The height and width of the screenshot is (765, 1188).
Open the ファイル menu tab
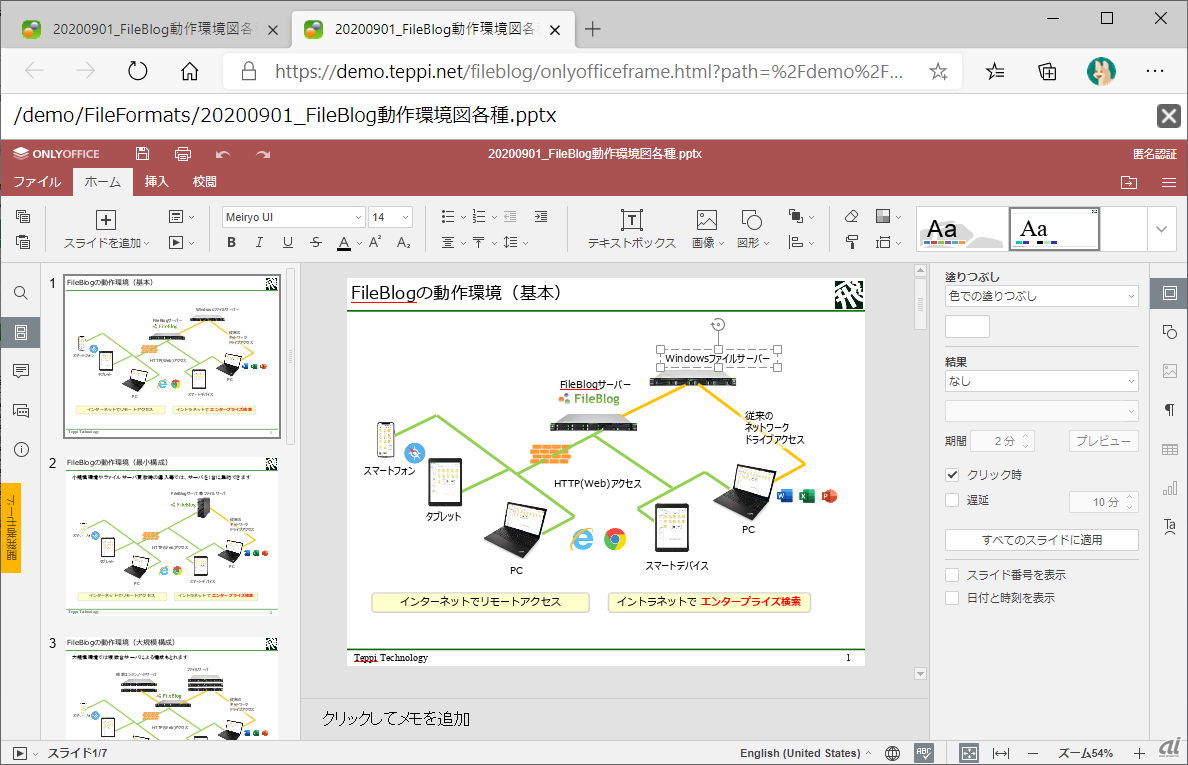37,182
